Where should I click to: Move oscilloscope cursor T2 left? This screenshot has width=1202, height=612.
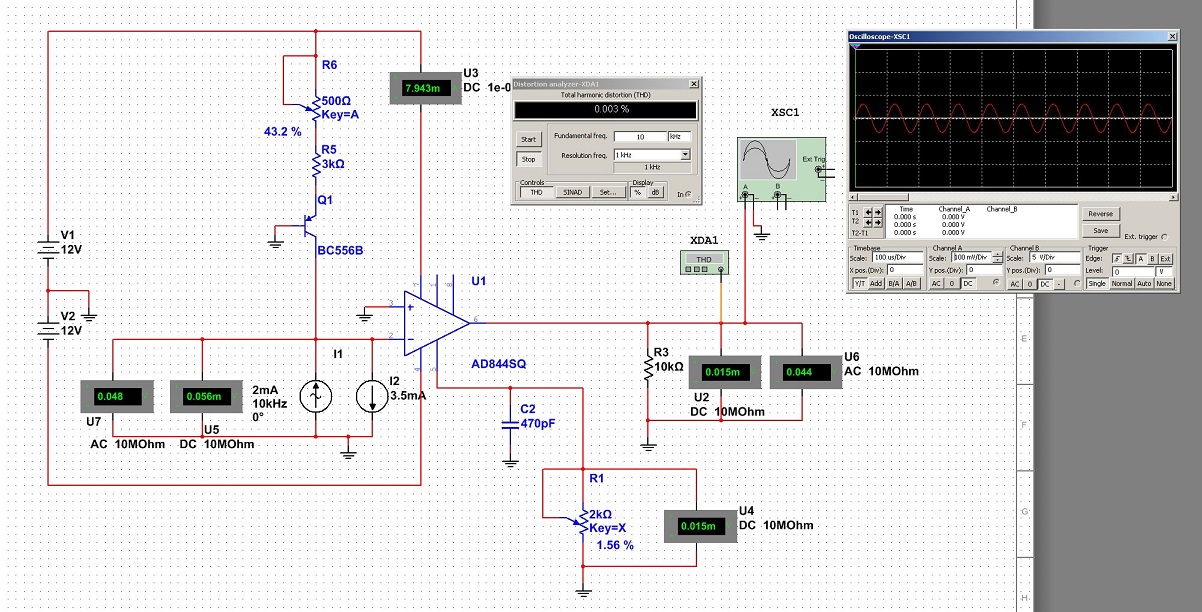click(868, 223)
